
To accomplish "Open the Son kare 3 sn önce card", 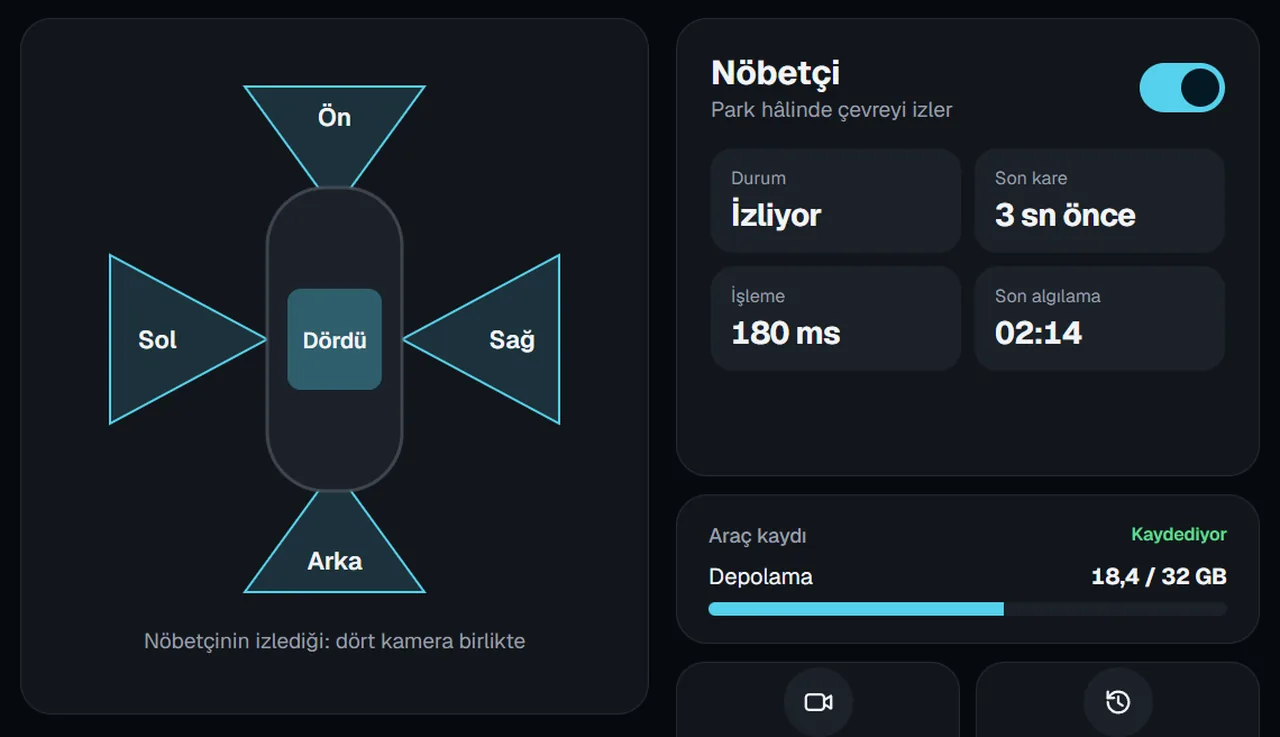I will (1100, 201).
